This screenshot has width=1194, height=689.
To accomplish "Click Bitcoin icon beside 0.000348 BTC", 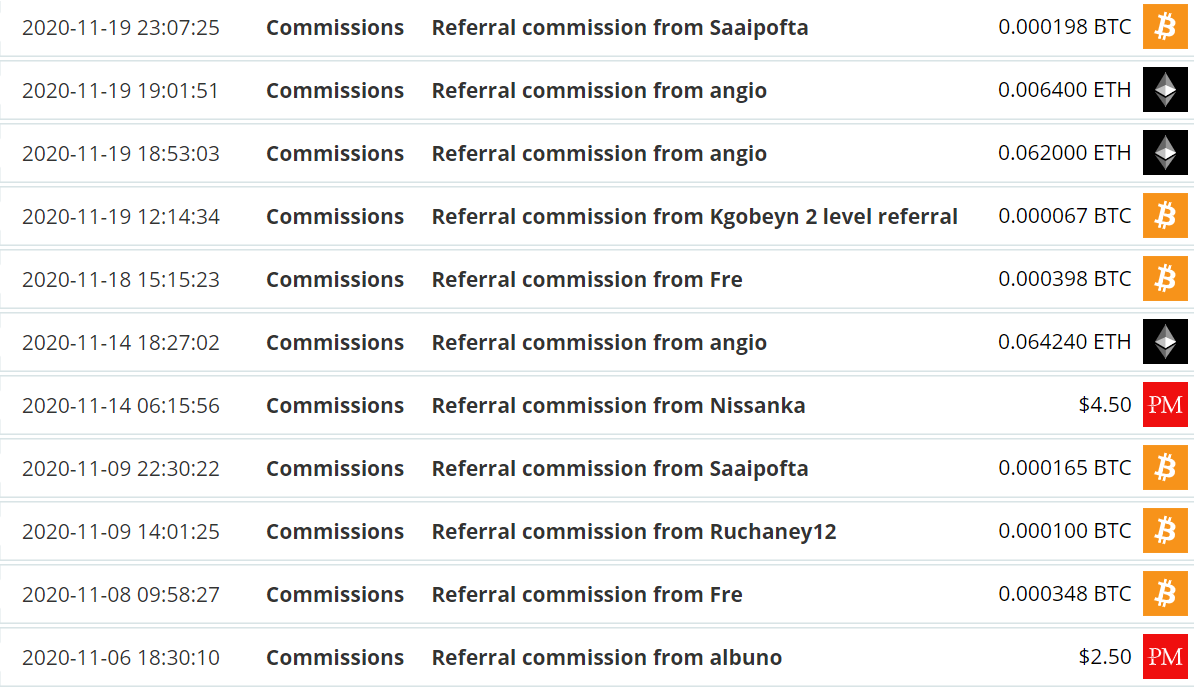I will [1165, 594].
